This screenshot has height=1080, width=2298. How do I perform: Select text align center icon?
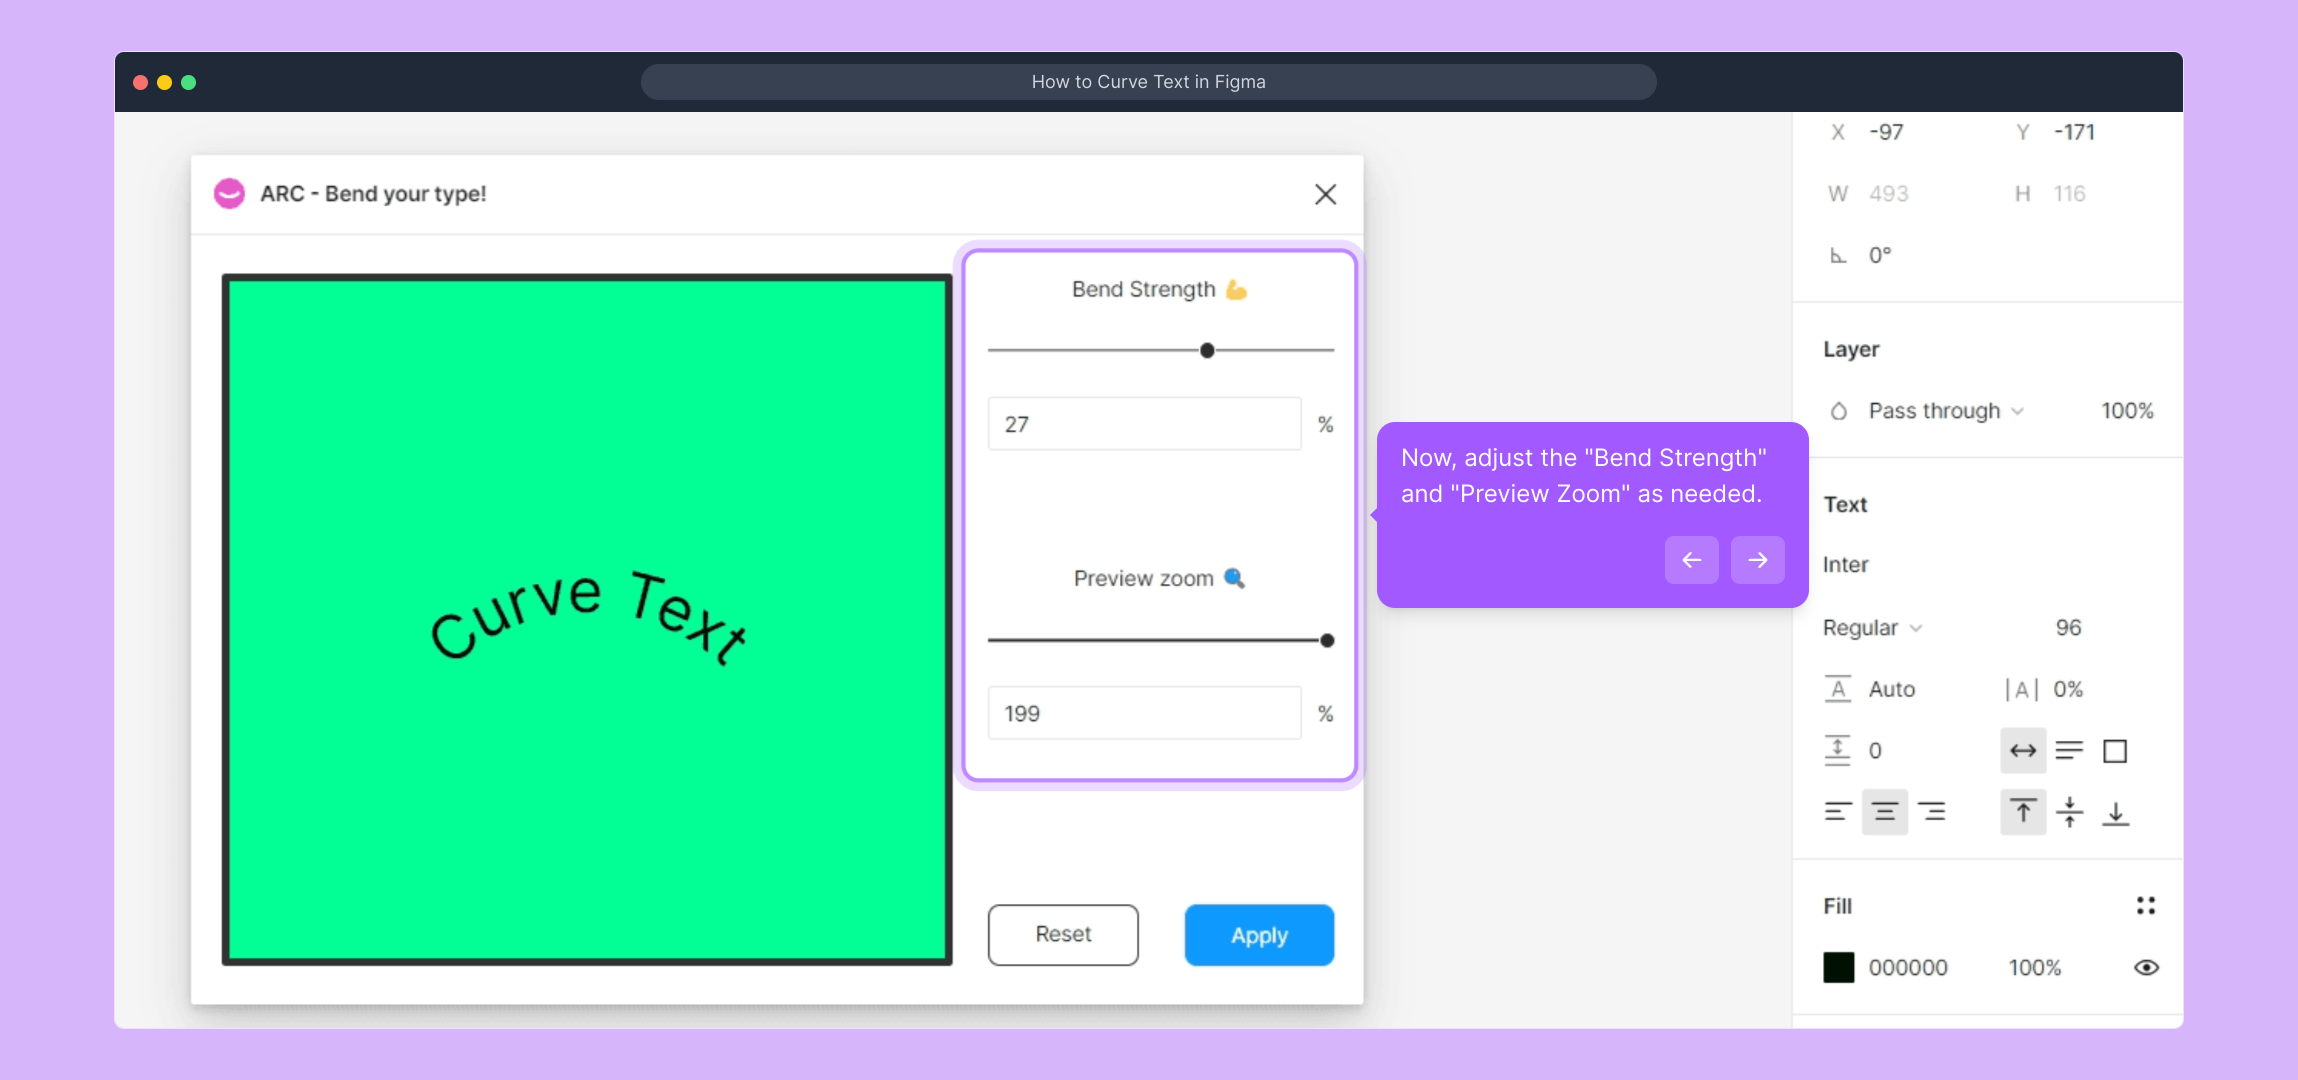1885,812
